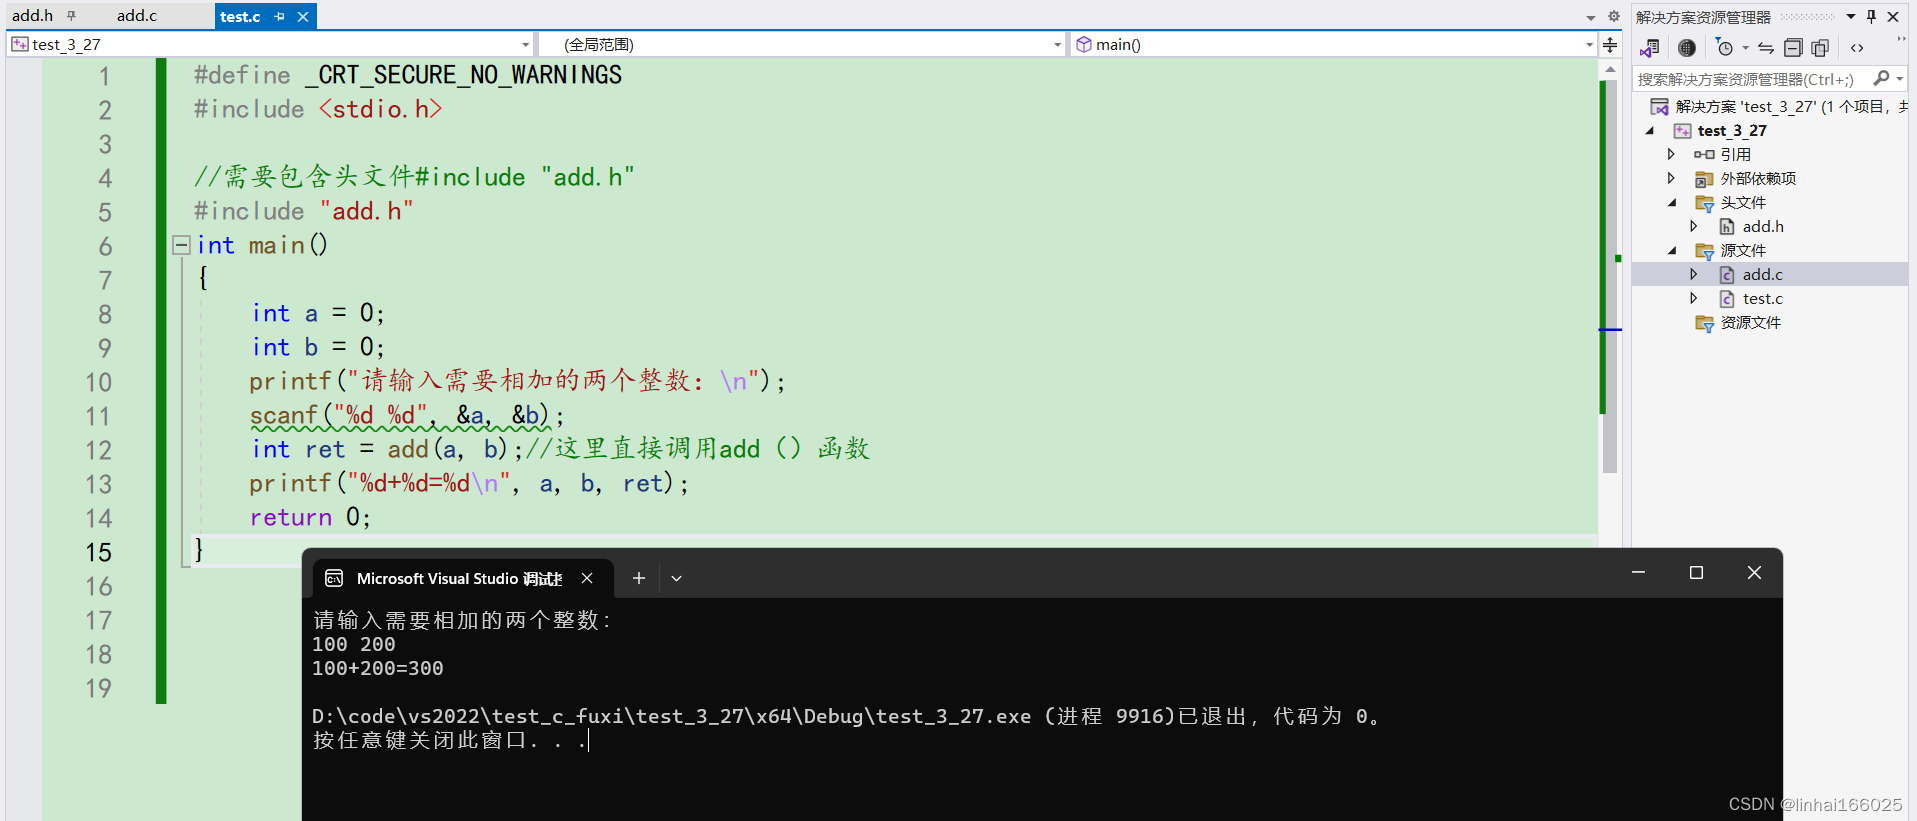1917x821 pixels.
Task: Click the 源文件 filter folder icon
Action: coord(1704,251)
